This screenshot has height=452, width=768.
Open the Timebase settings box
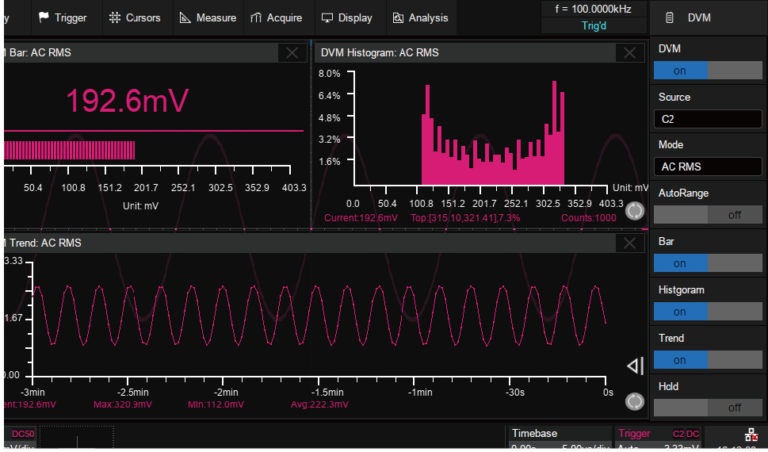[555, 438]
